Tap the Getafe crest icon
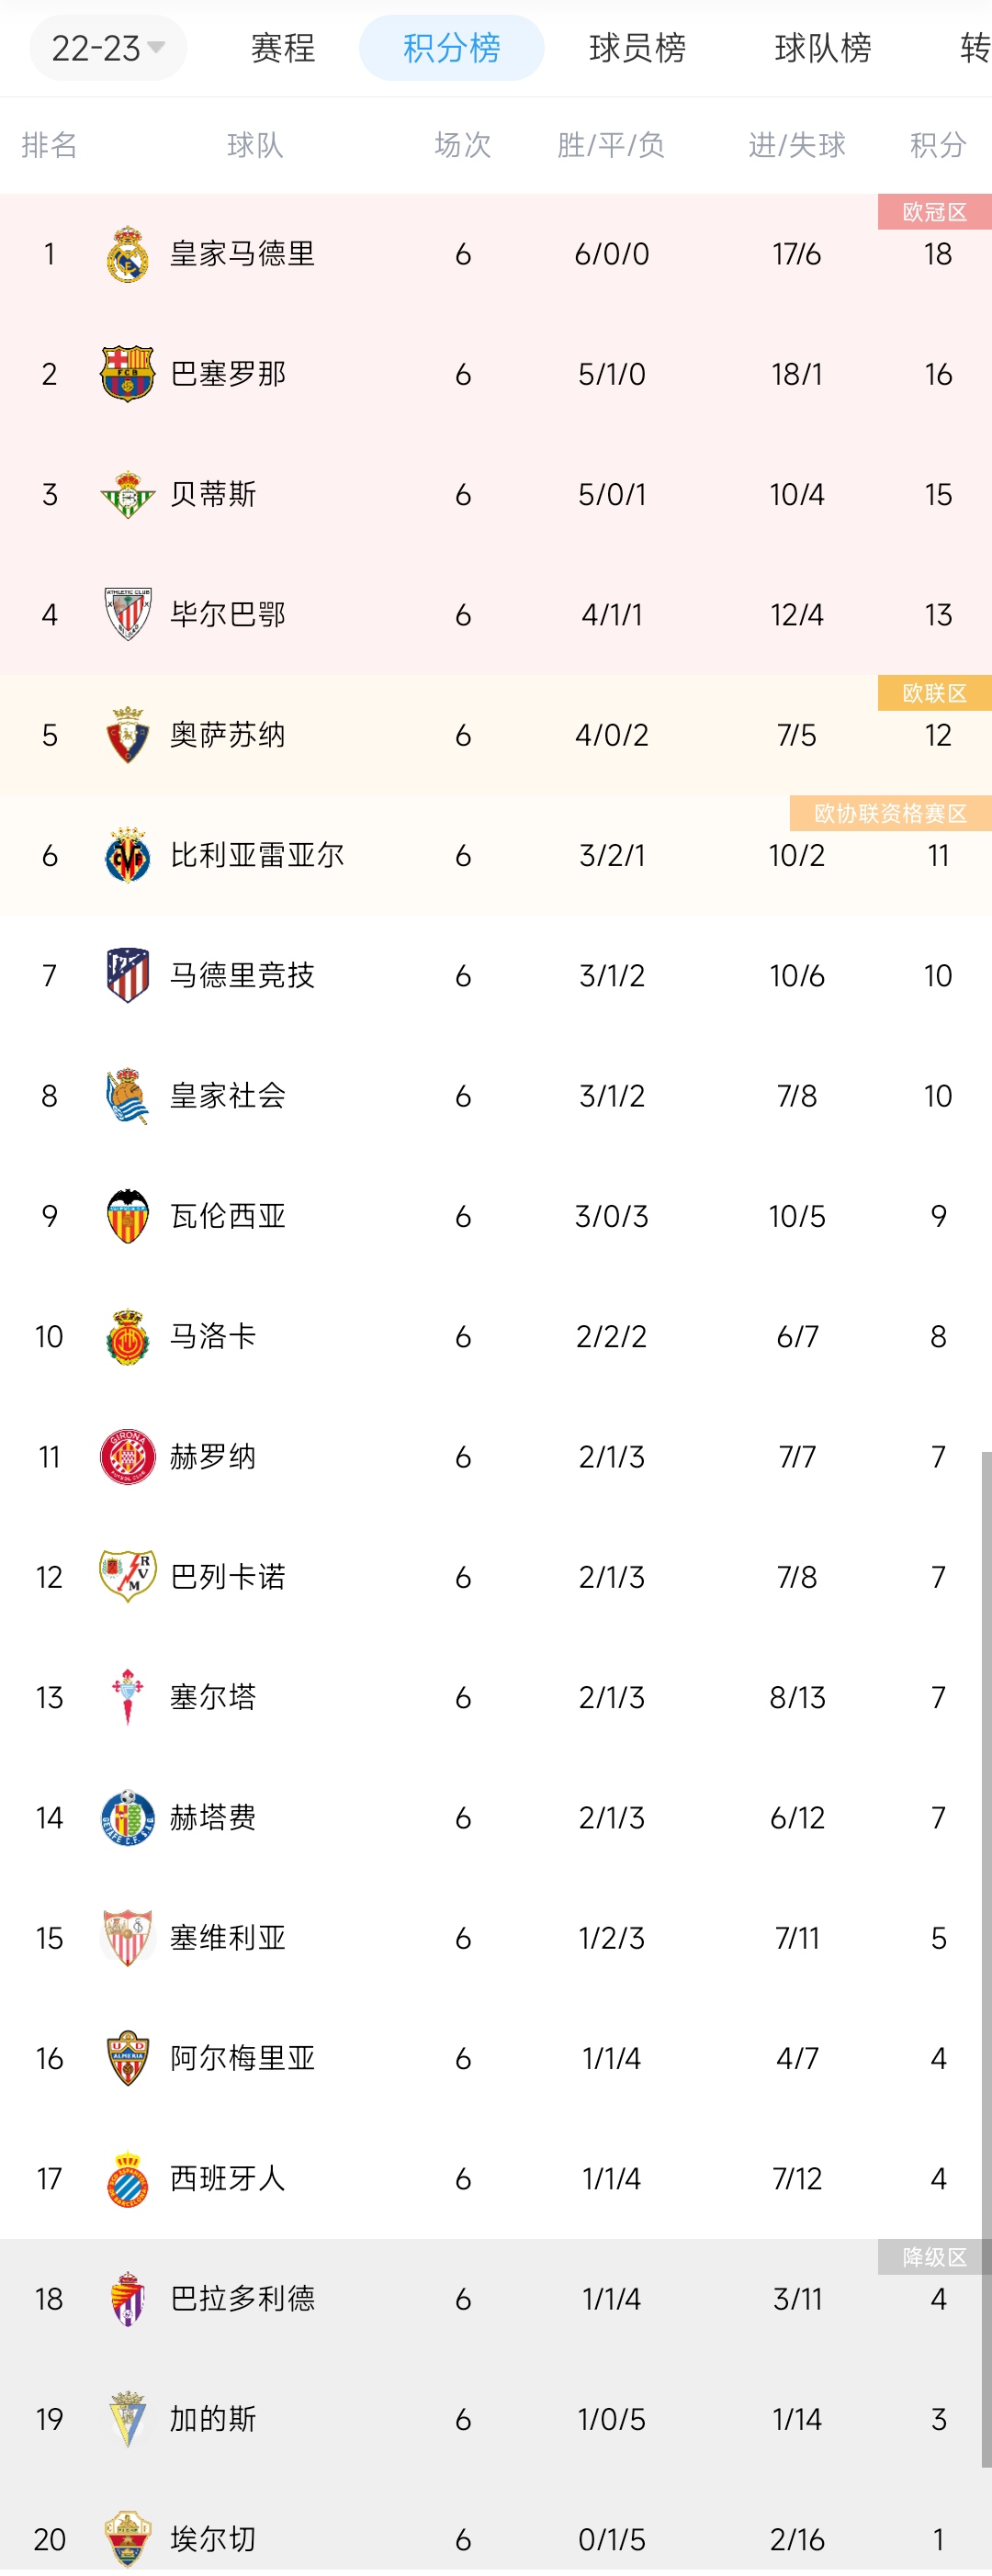This screenshot has height=2576, width=992. click(128, 1818)
